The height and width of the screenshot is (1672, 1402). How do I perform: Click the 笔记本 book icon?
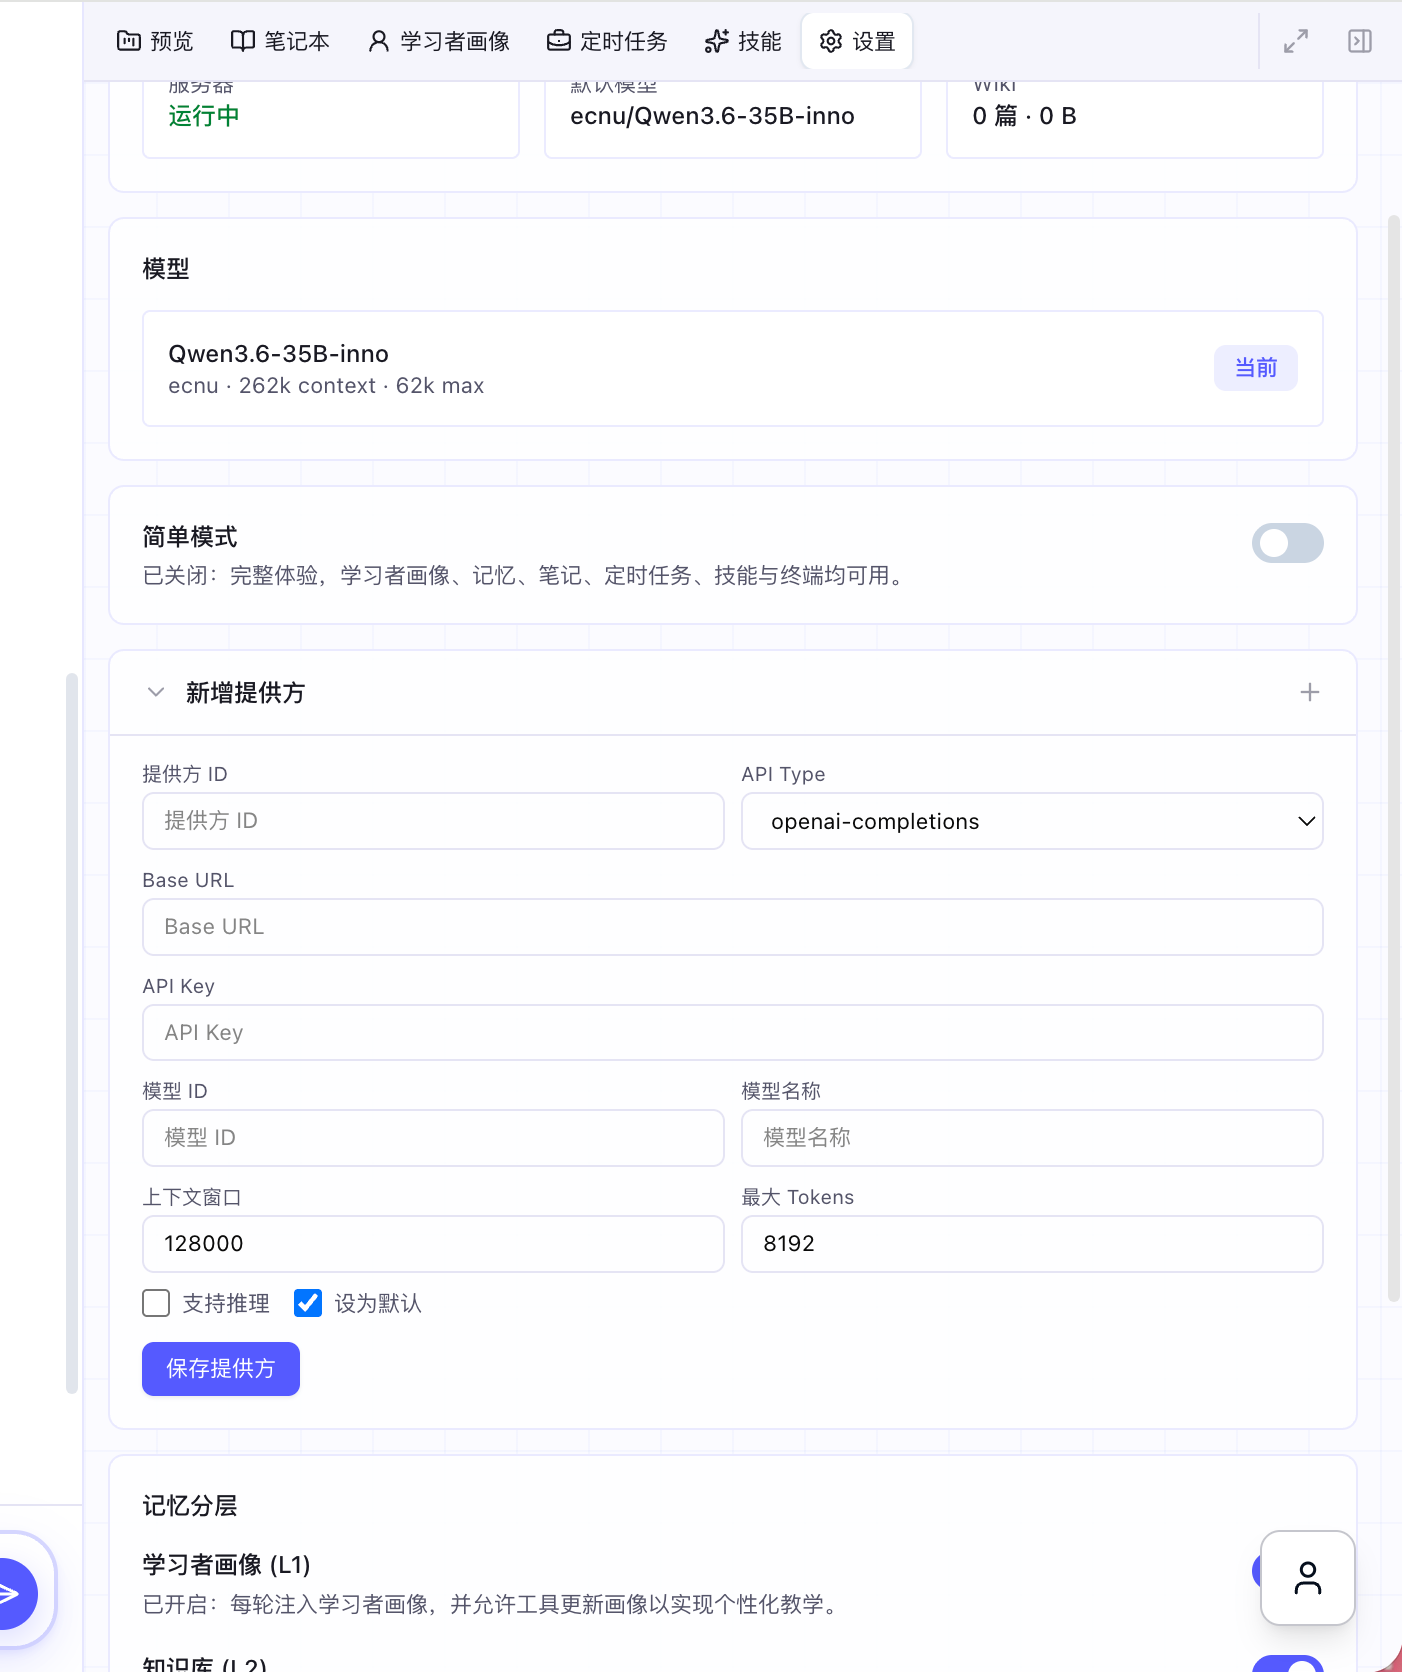point(243,41)
